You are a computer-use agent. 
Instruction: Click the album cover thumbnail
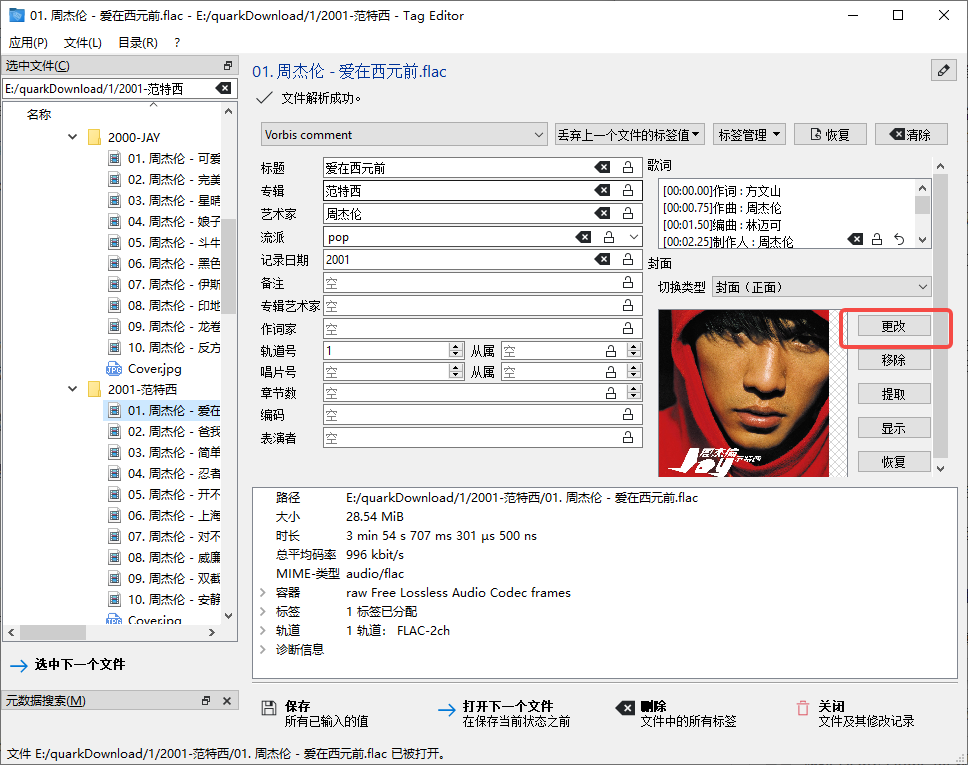click(x=743, y=393)
